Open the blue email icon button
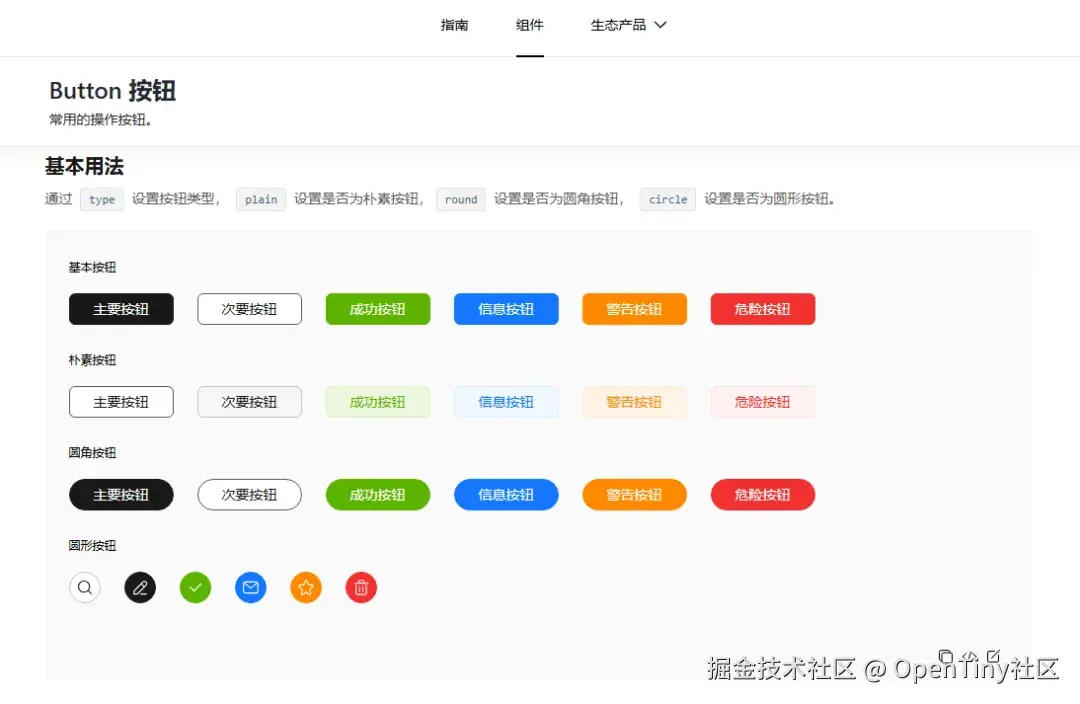This screenshot has height=704, width=1080. 250,587
